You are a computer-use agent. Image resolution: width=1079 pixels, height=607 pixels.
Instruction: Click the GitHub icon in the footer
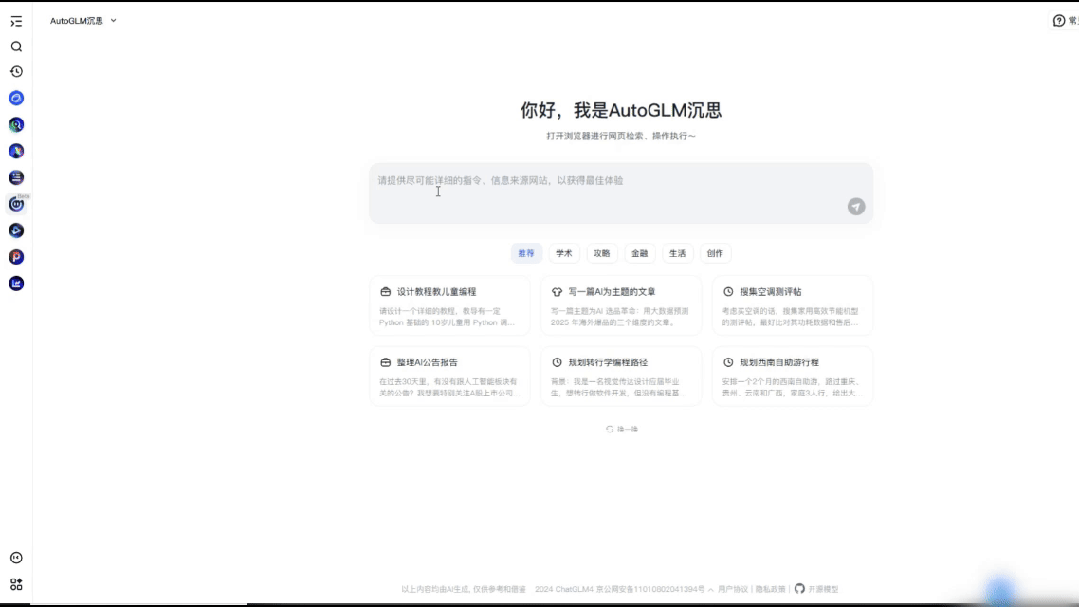(x=800, y=589)
